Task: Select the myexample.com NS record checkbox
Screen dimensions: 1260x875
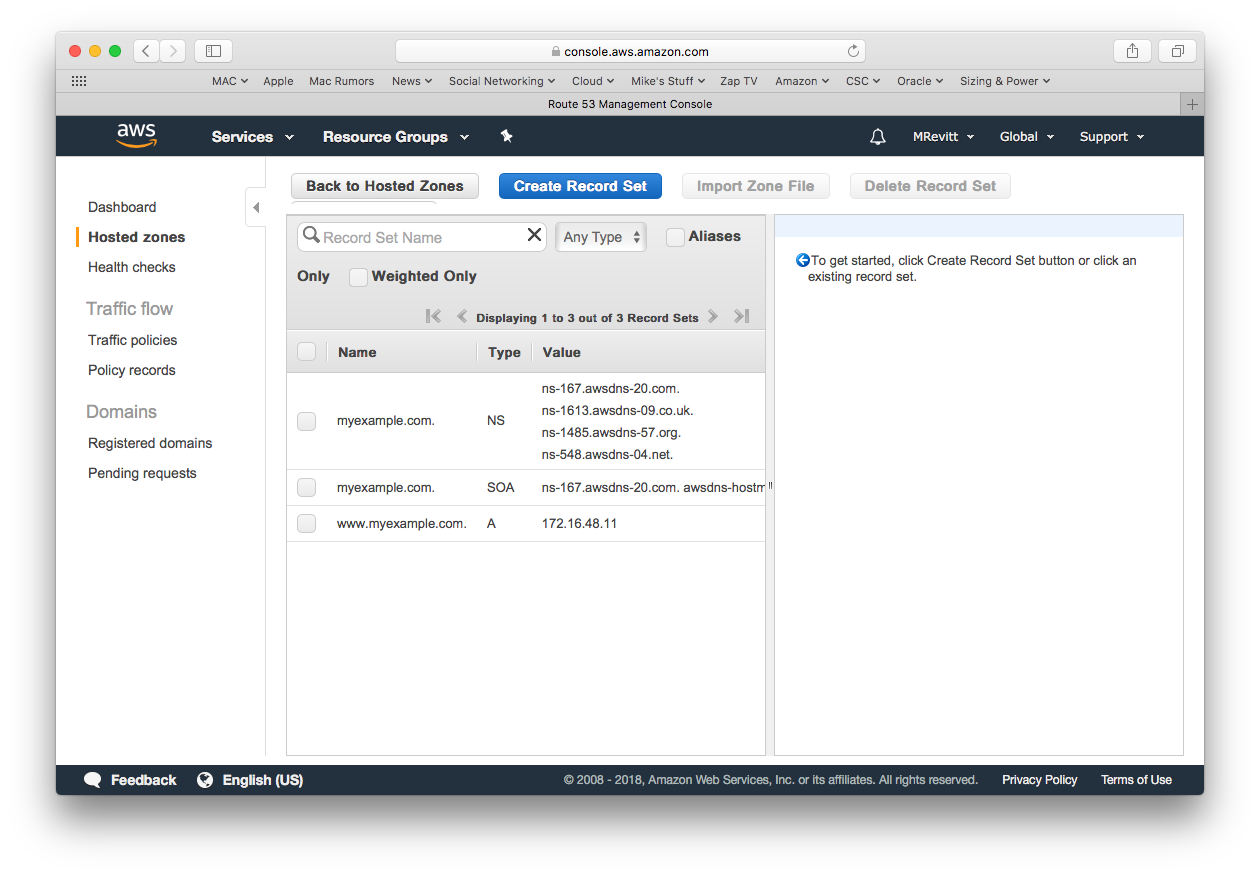Action: pos(307,421)
